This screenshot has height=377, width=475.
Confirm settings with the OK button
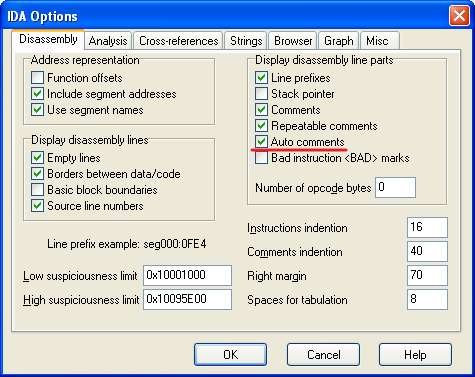[231, 355]
